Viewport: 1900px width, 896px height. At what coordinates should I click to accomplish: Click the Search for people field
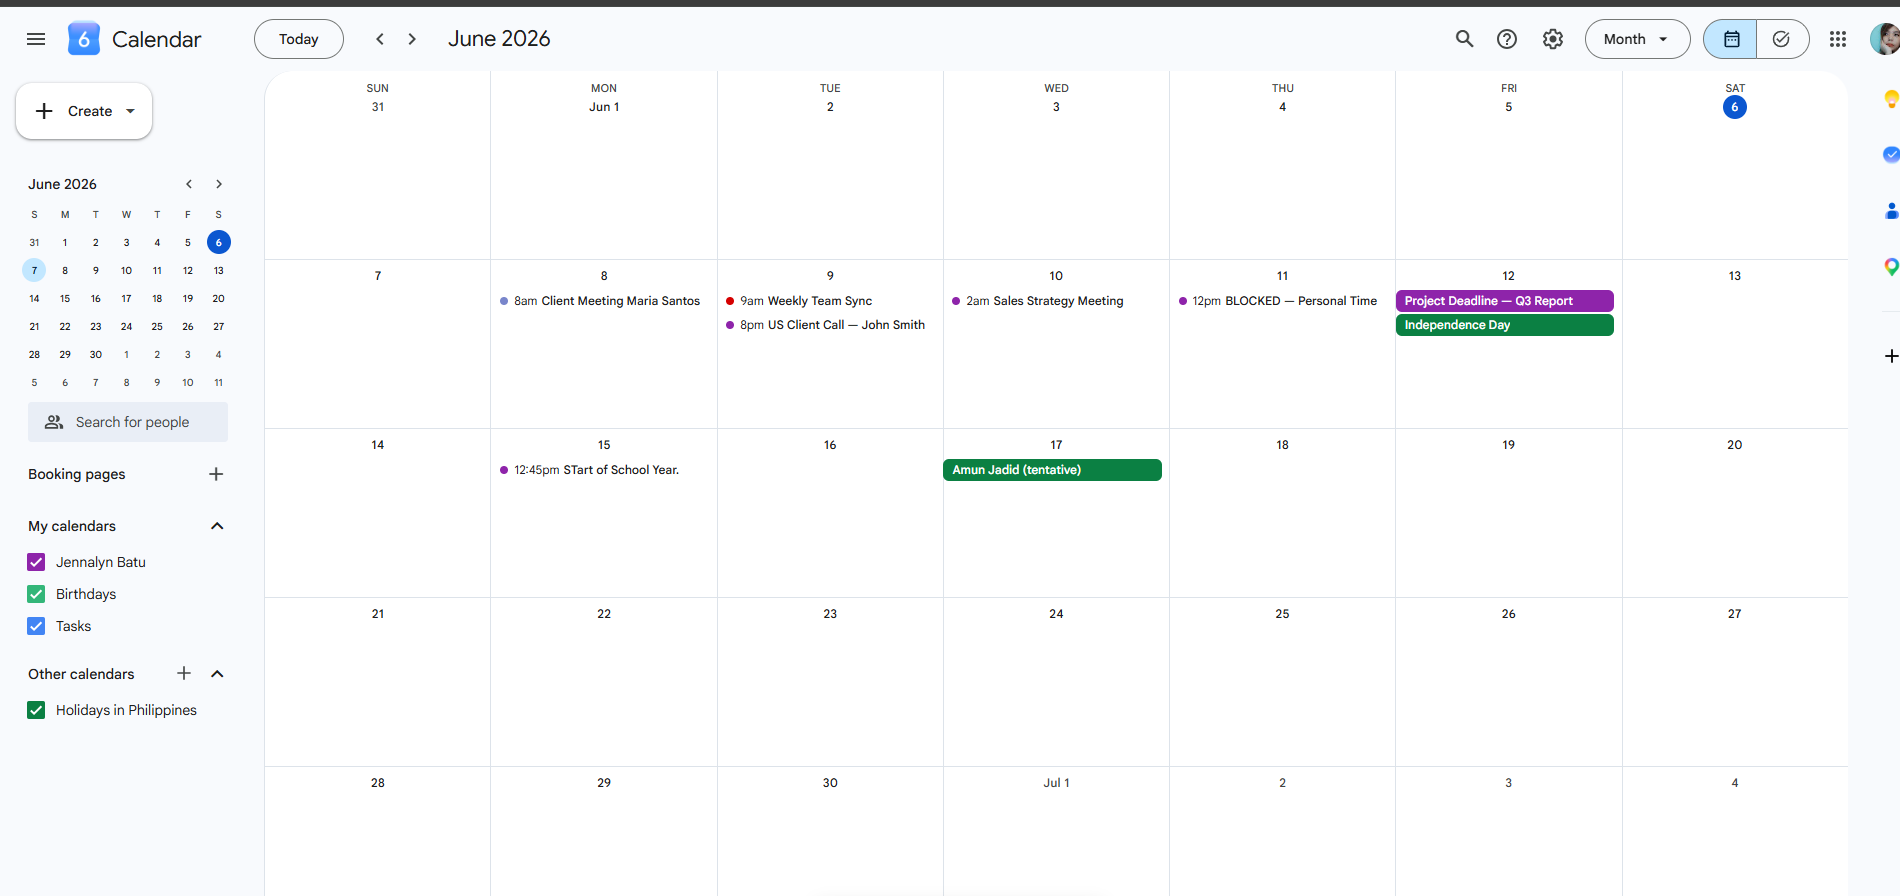[128, 422]
